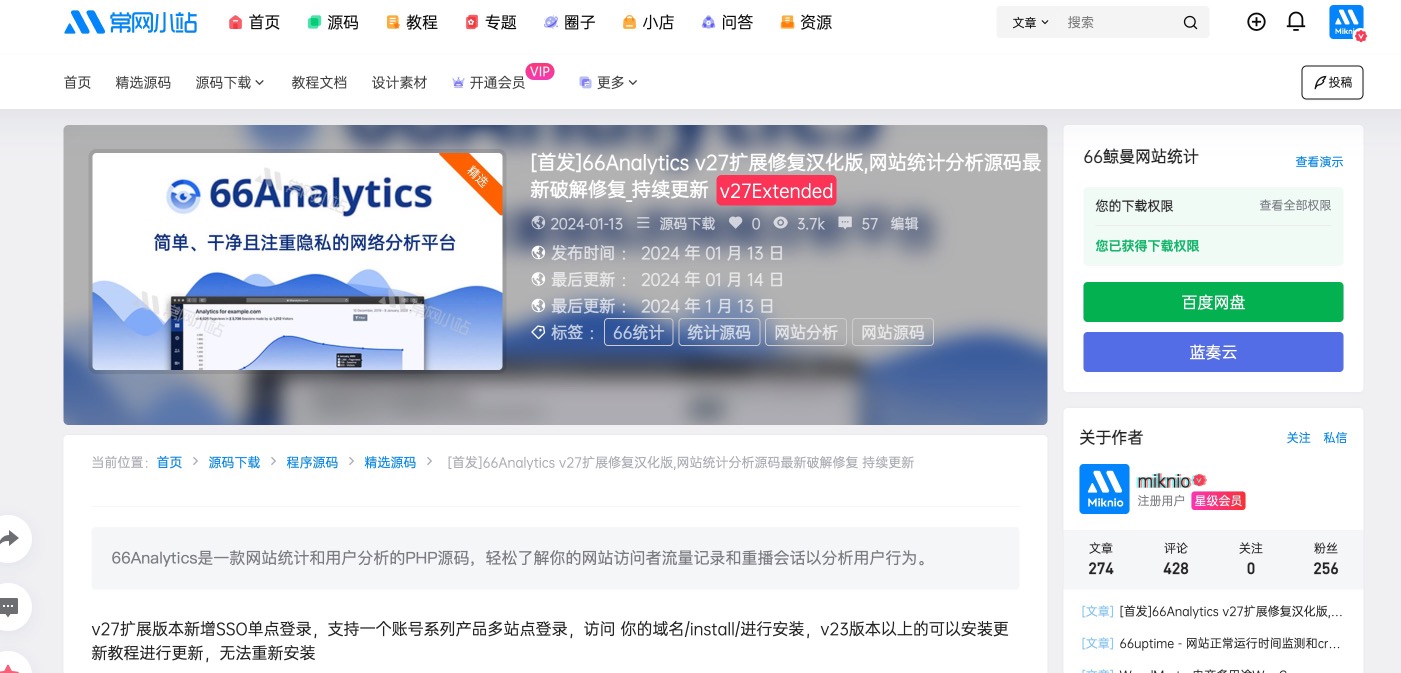The image size is (1401, 673).
Task: Click breadcrumb 源码下载 link
Action: pos(234,462)
